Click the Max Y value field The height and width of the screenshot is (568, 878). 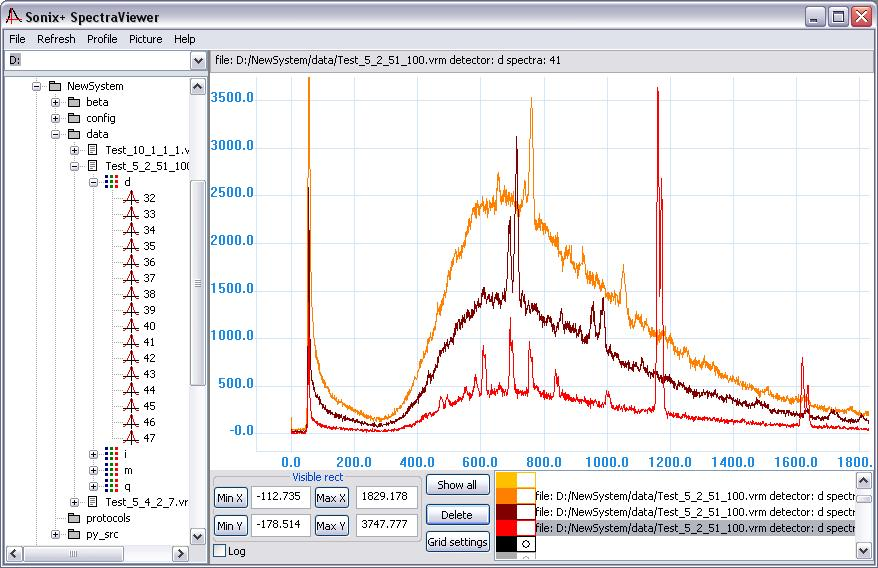[x=386, y=524]
